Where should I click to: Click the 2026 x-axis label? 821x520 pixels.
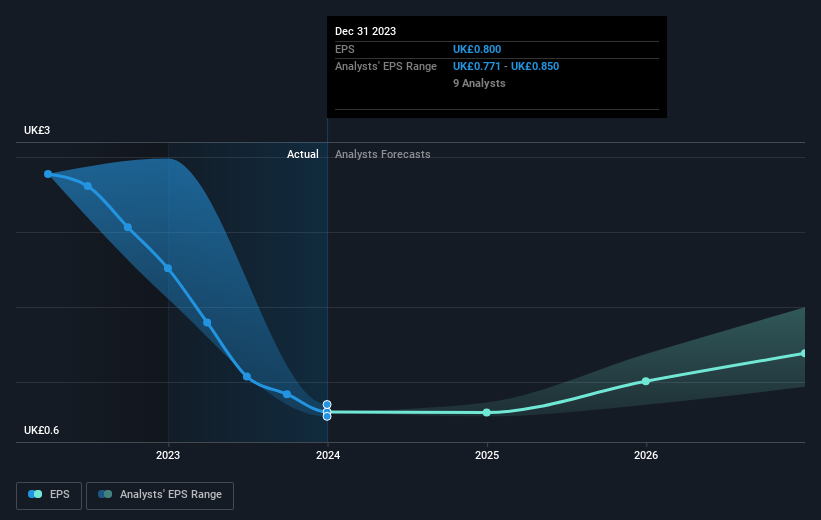pos(646,456)
